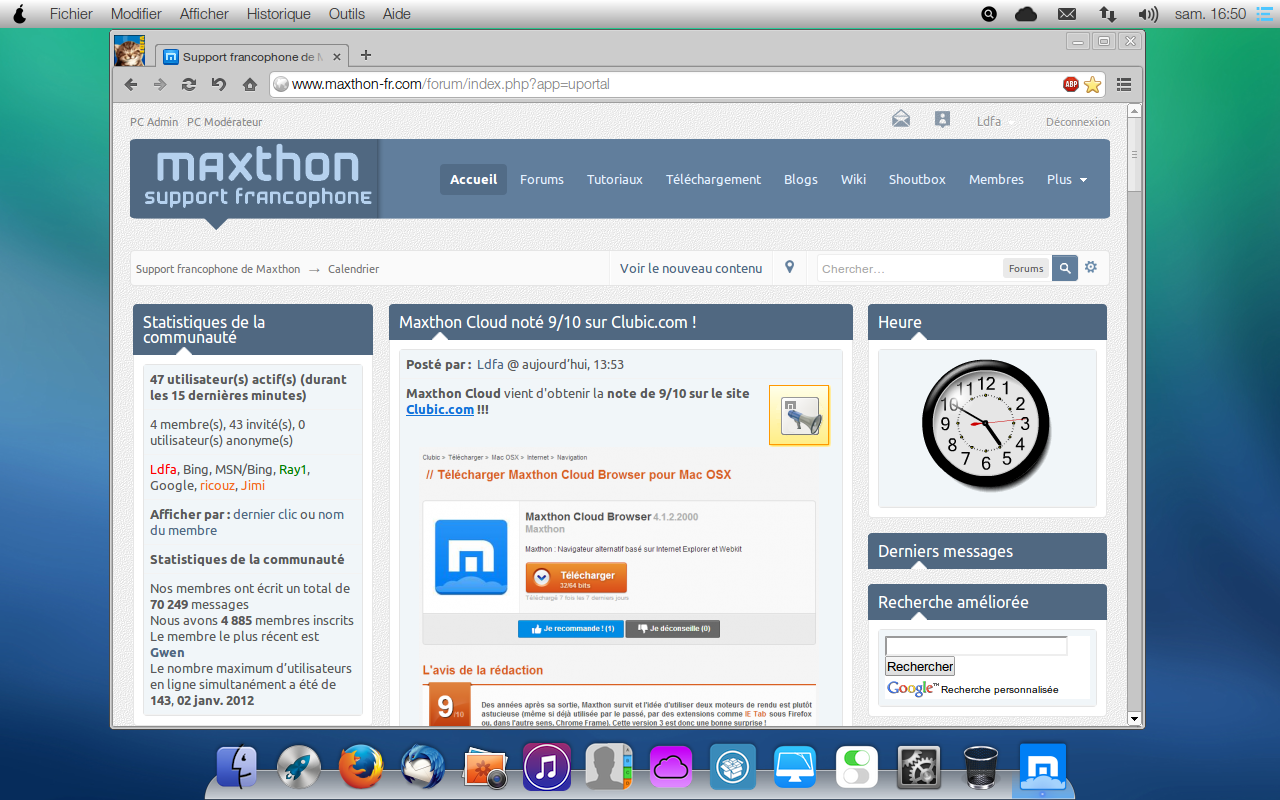Open Finder from the dock
The width and height of the screenshot is (1280, 800).
(x=237, y=768)
